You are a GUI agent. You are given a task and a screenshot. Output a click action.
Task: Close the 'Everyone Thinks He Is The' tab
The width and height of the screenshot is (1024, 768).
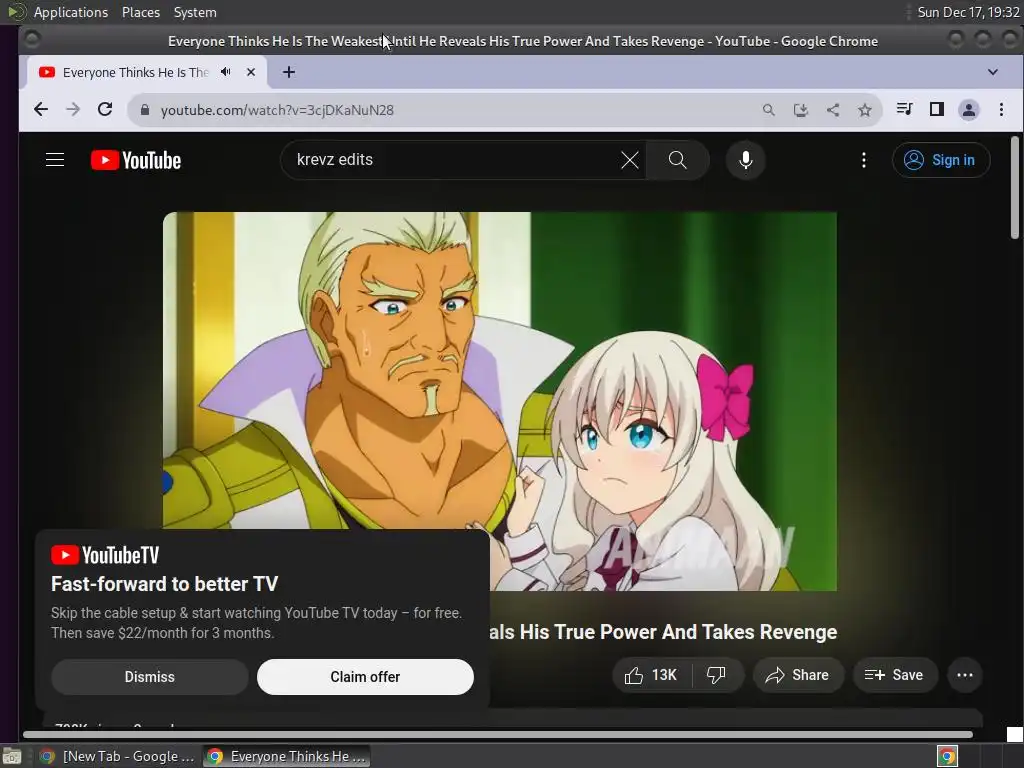click(x=251, y=72)
